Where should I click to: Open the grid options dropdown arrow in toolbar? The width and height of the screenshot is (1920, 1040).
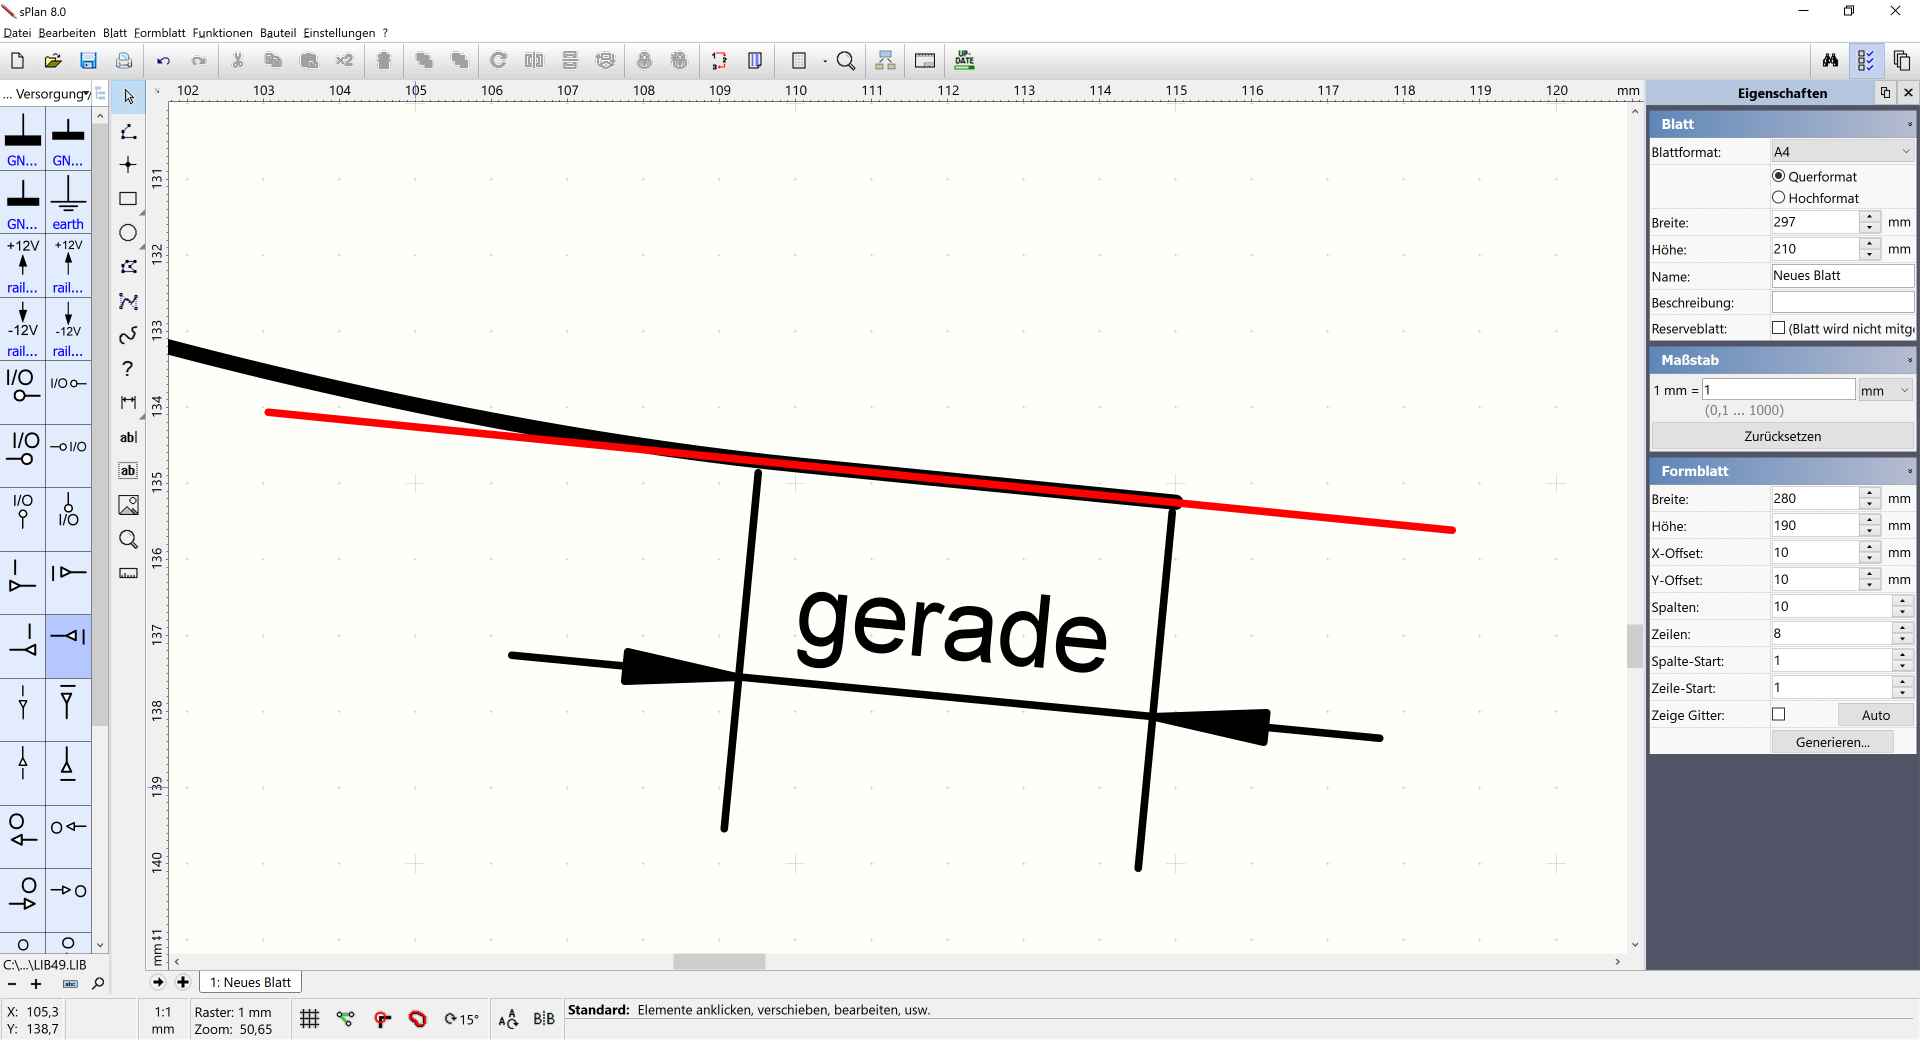[x=825, y=61]
